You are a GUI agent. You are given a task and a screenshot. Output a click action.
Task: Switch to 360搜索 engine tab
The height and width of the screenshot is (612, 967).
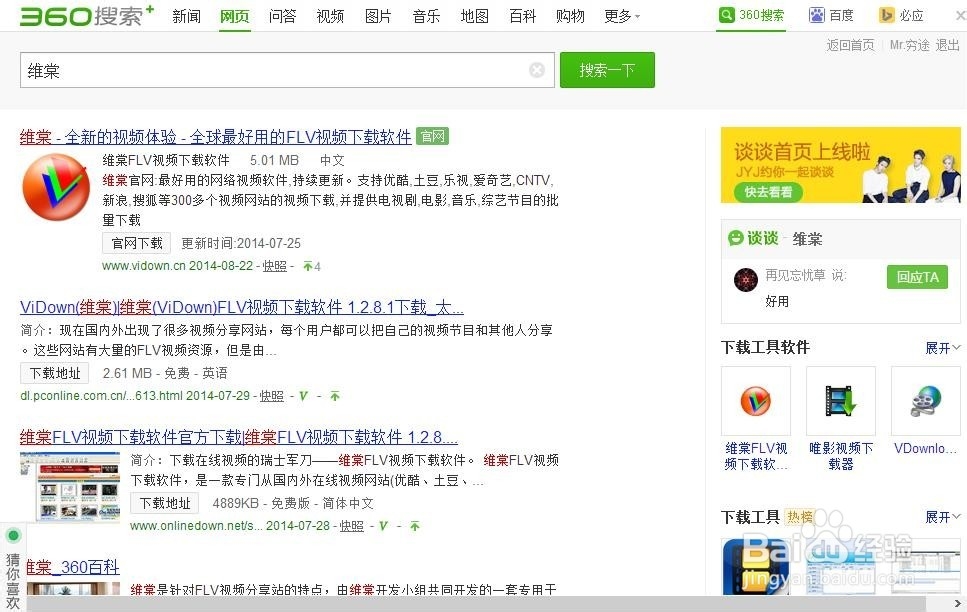tap(752, 15)
